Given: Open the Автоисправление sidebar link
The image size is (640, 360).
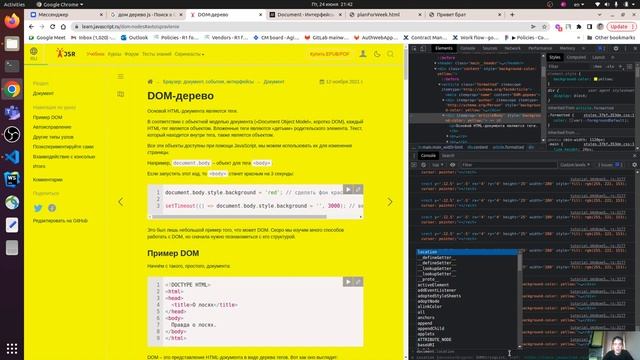Looking at the screenshot, I should tap(52, 127).
